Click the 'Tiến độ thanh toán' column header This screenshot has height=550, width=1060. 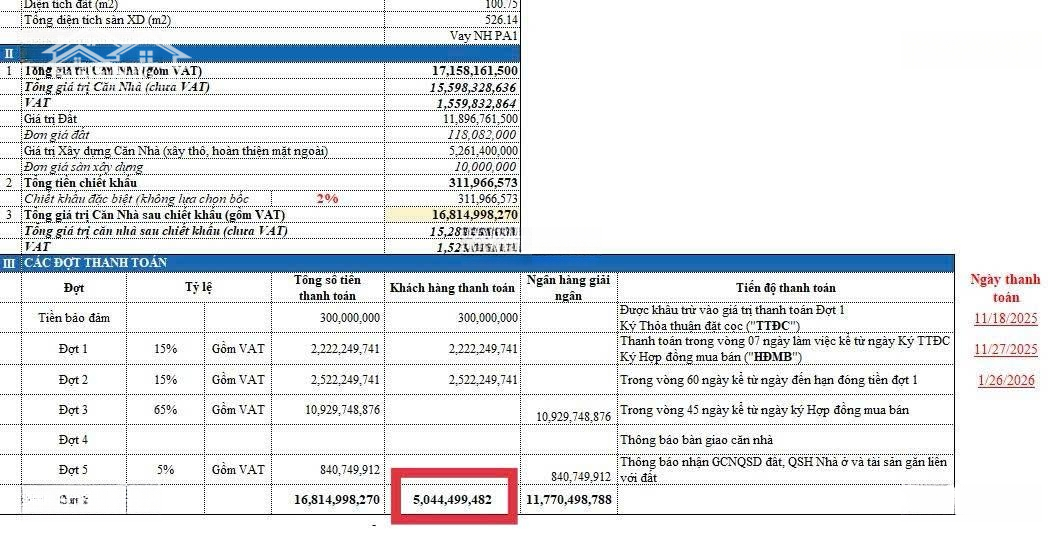pyautogui.click(x=785, y=288)
